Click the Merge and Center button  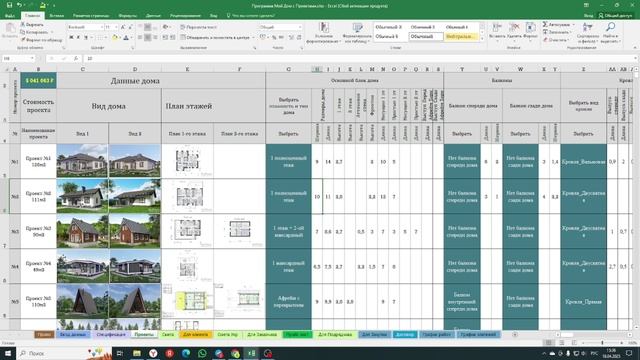click(x=215, y=38)
